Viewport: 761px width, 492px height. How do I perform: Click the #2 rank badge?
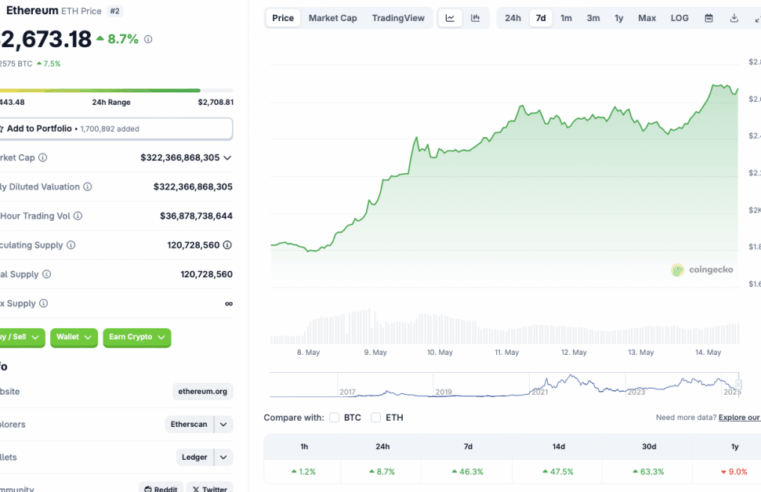[x=115, y=11]
